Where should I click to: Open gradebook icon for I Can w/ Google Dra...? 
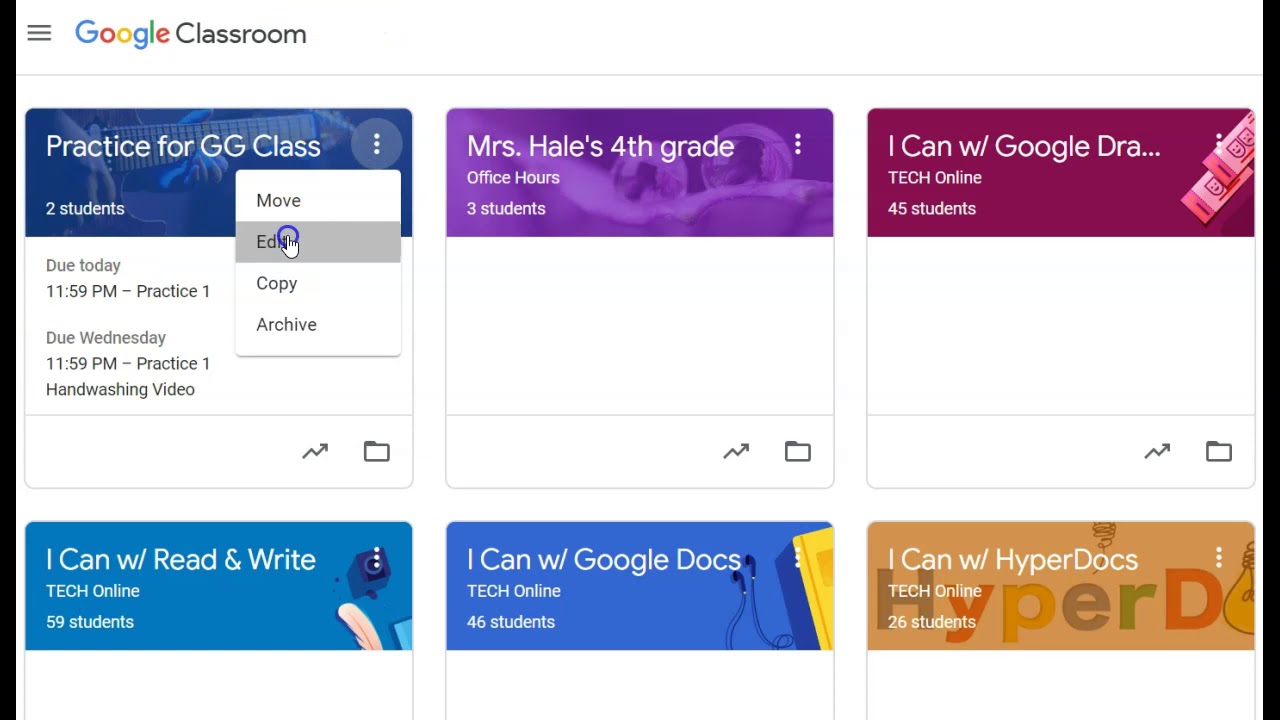point(1157,452)
